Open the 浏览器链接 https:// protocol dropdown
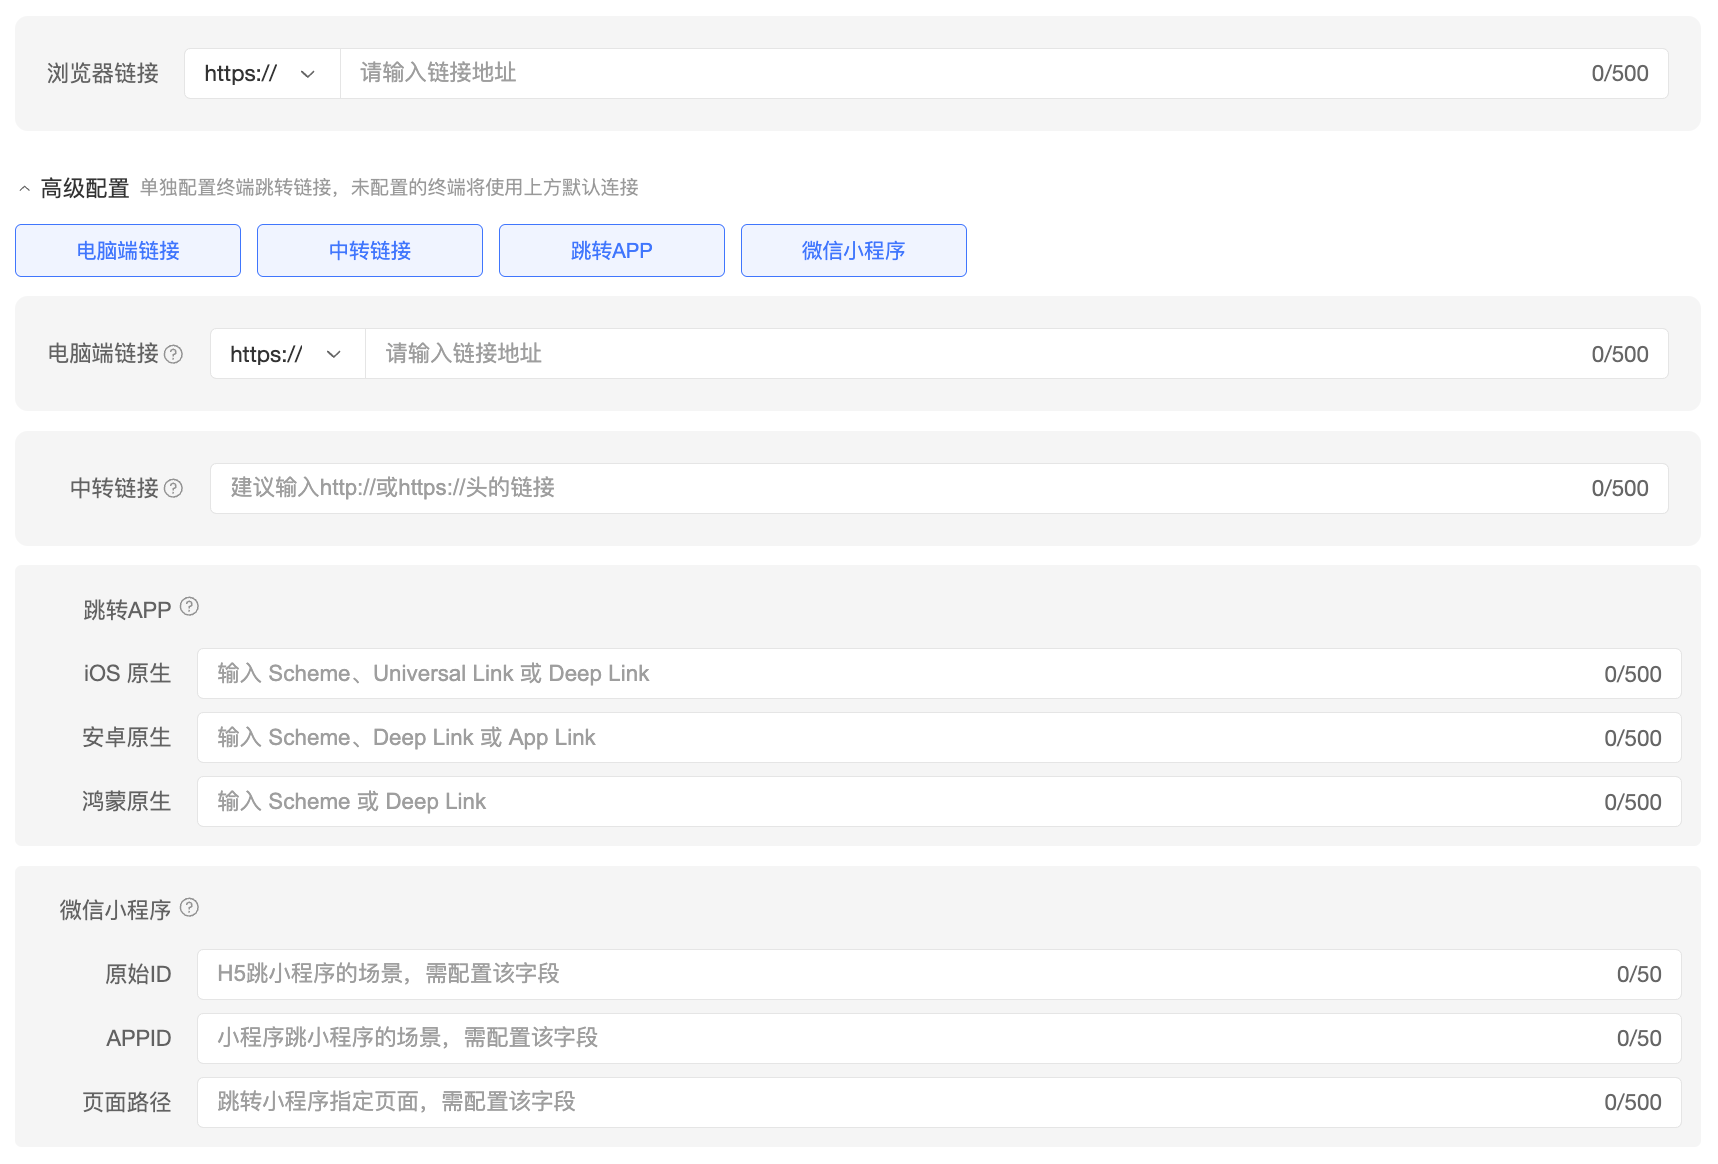This screenshot has height=1164, width=1718. 262,73
